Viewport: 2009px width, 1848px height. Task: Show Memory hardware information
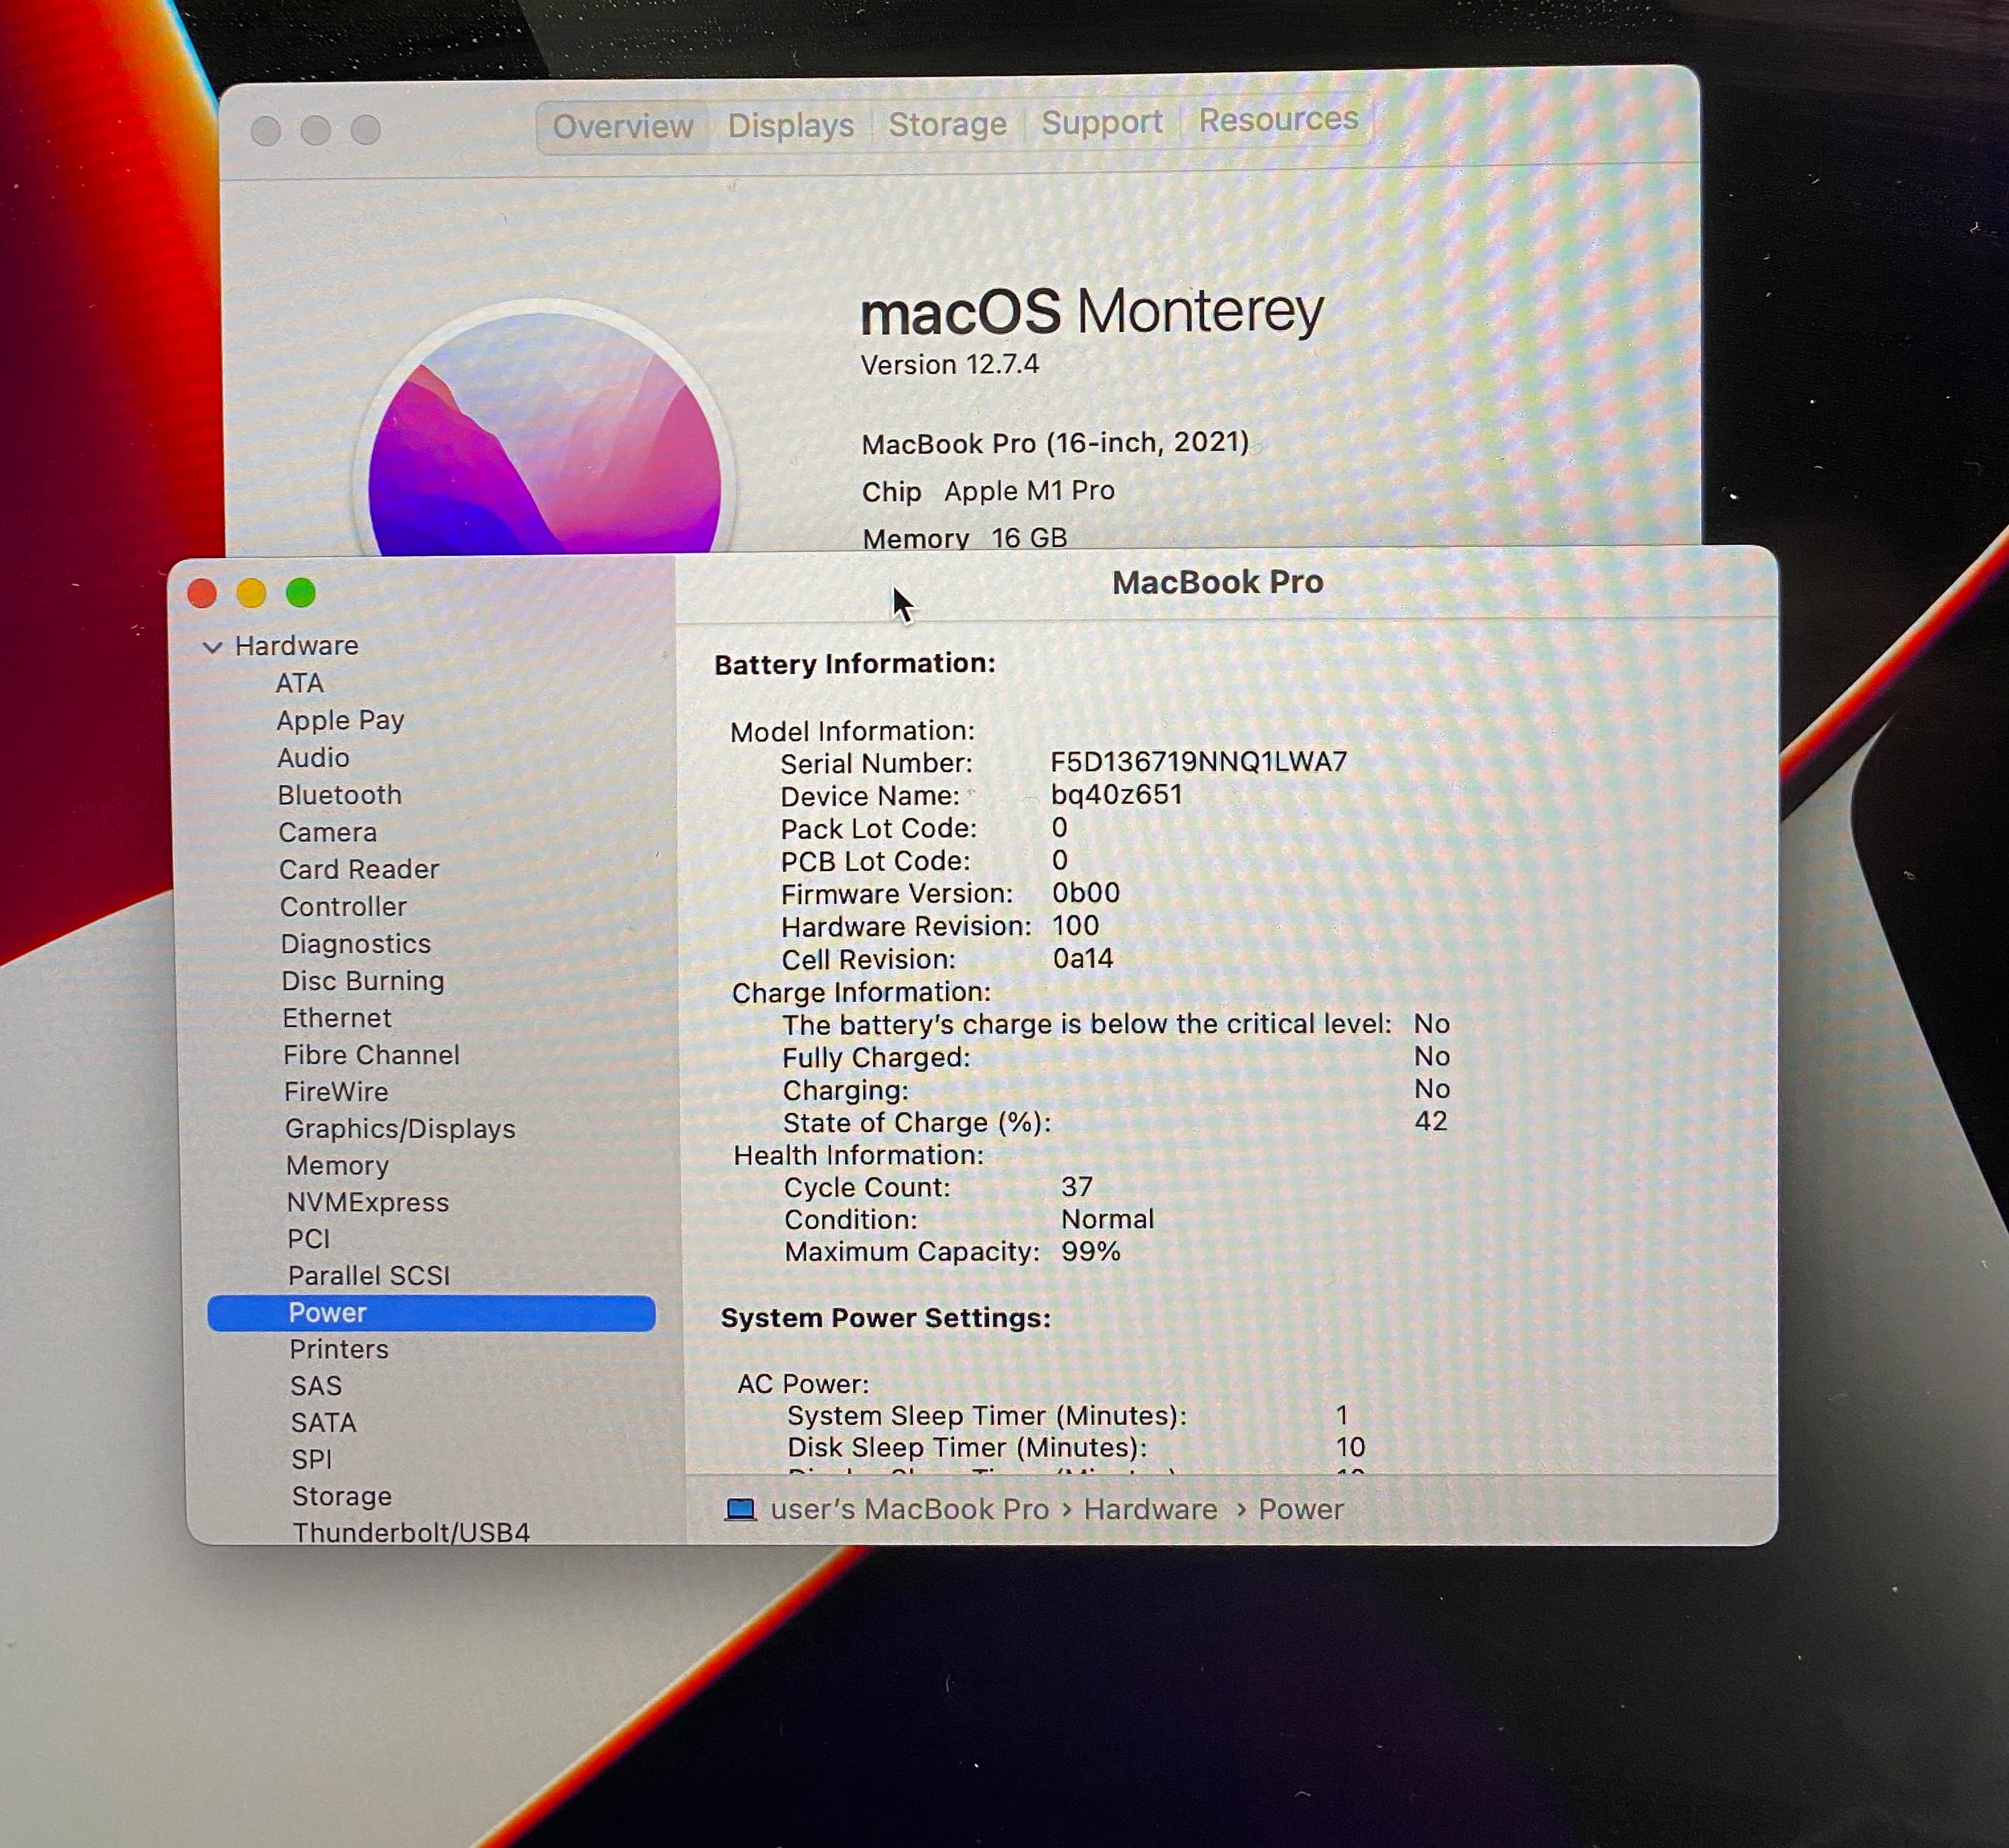(x=337, y=1165)
